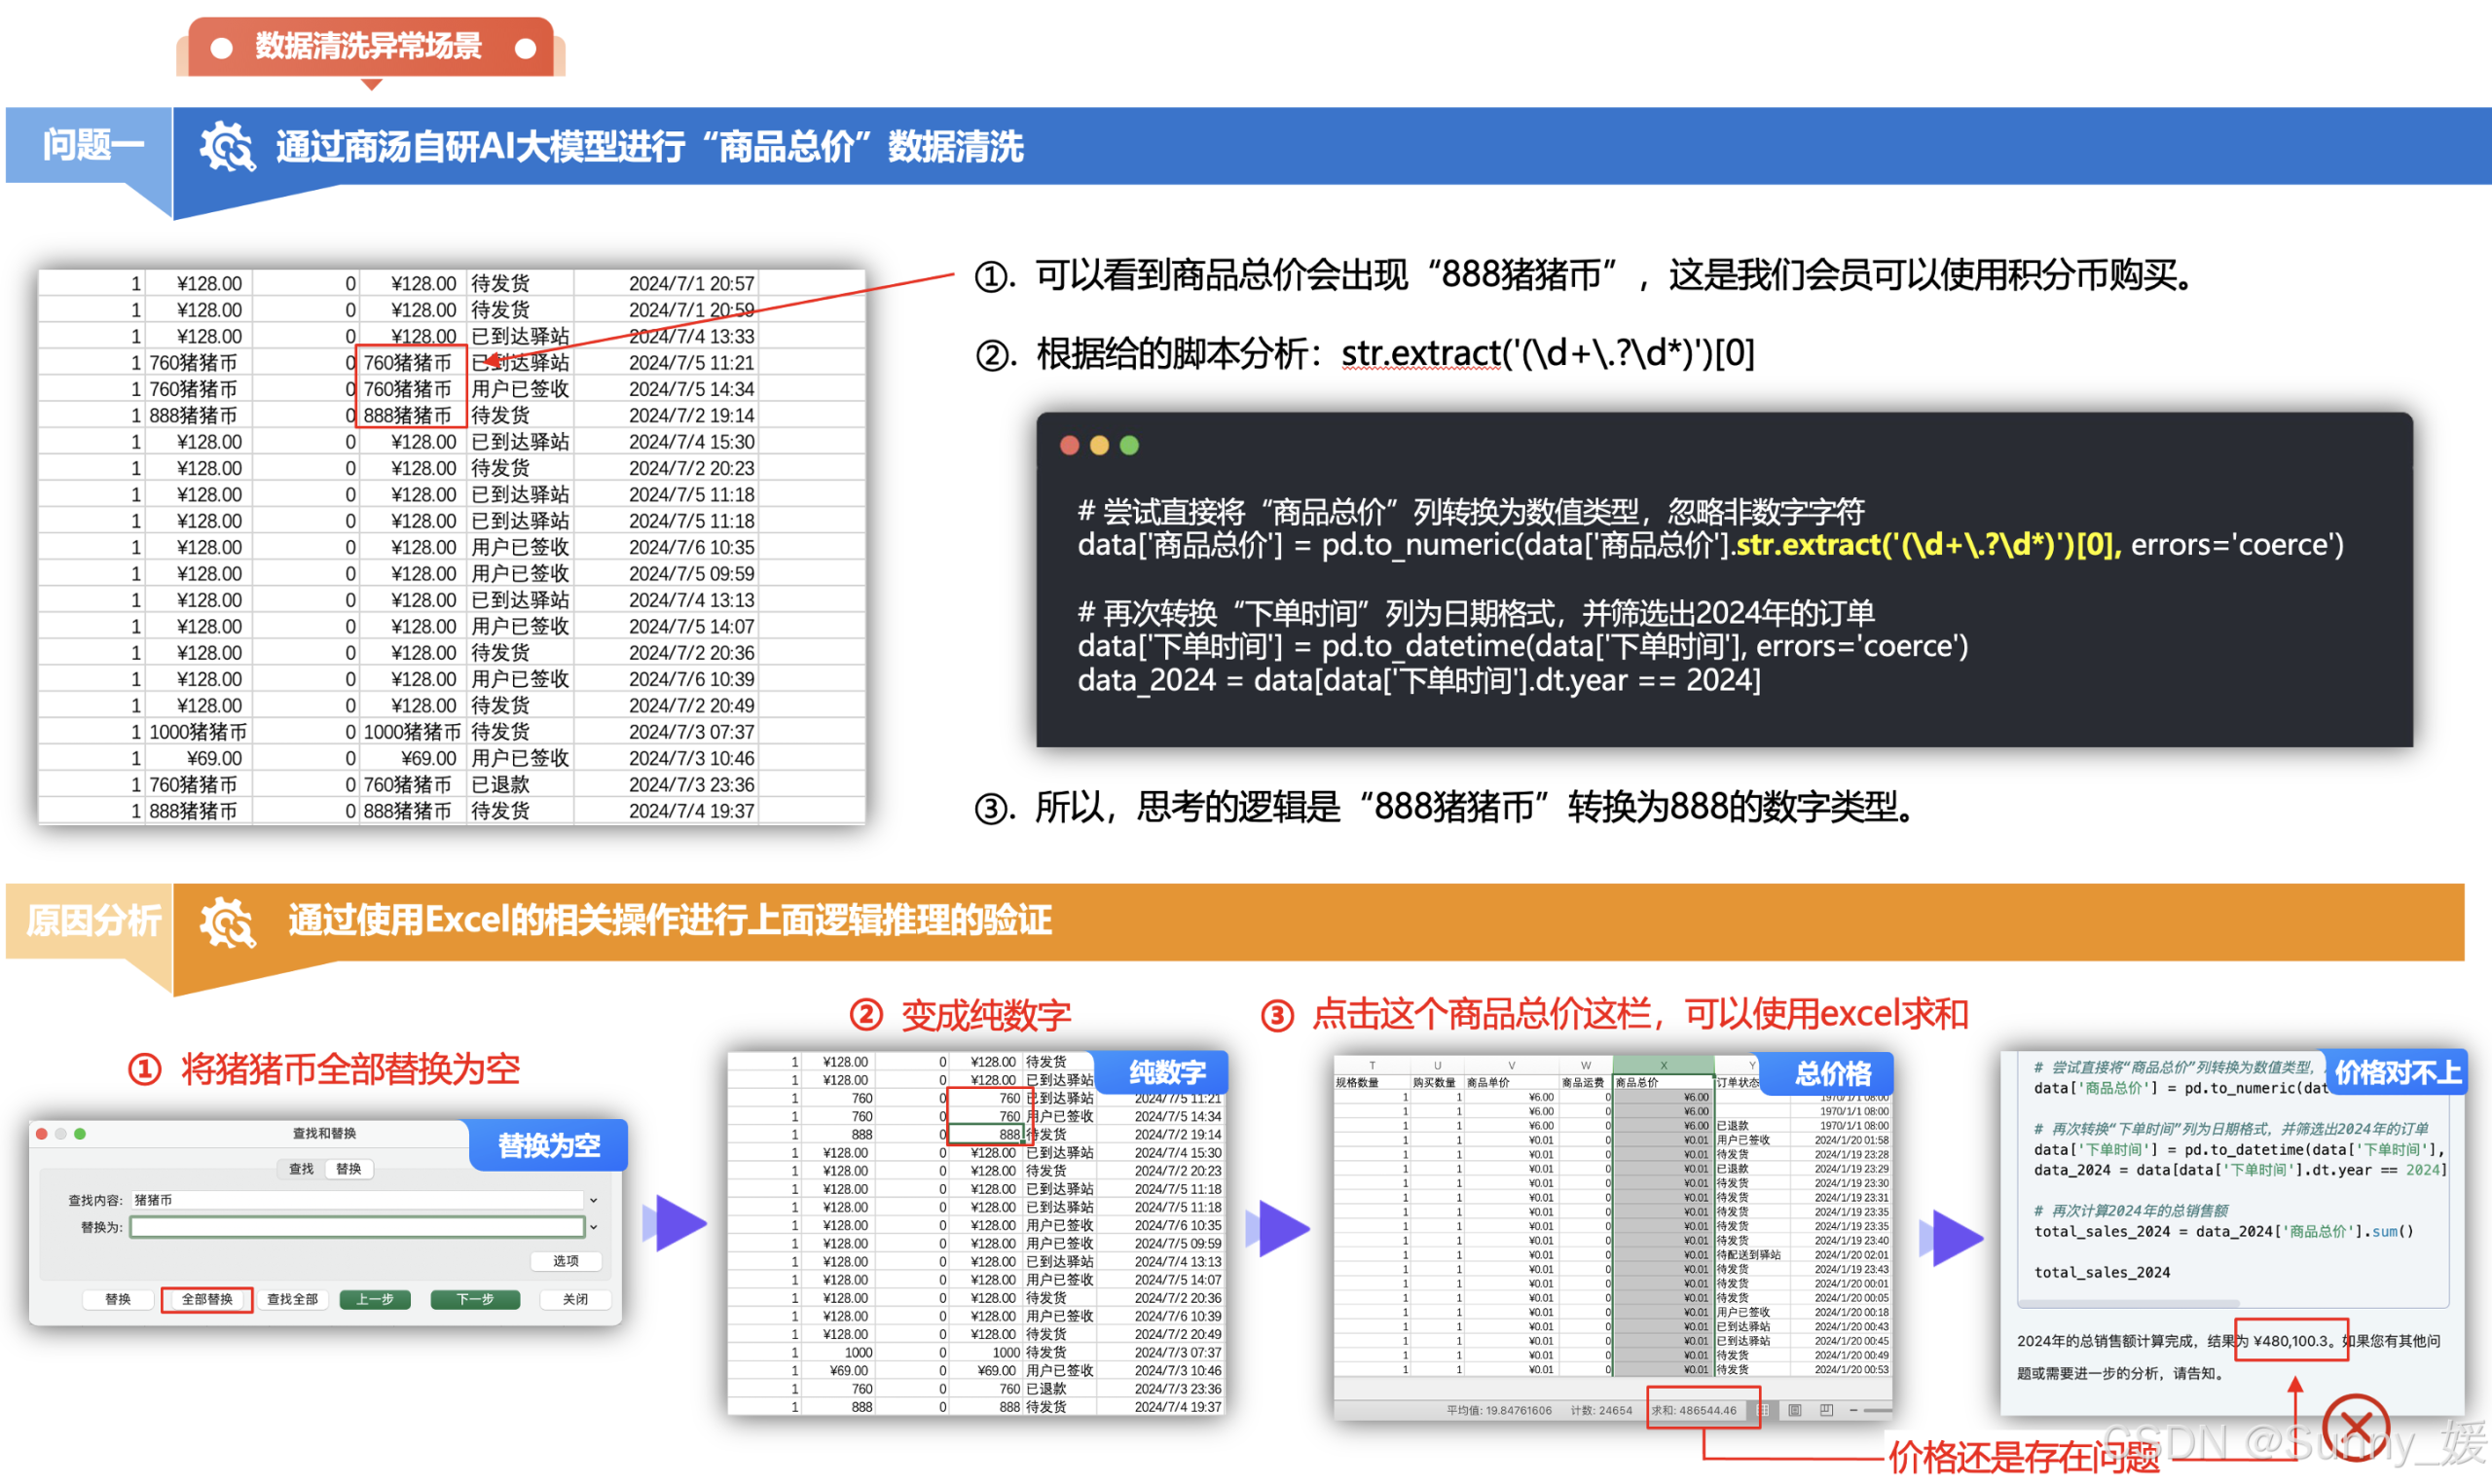
Task: Switch to the 查找 tab
Action: click(302, 1170)
